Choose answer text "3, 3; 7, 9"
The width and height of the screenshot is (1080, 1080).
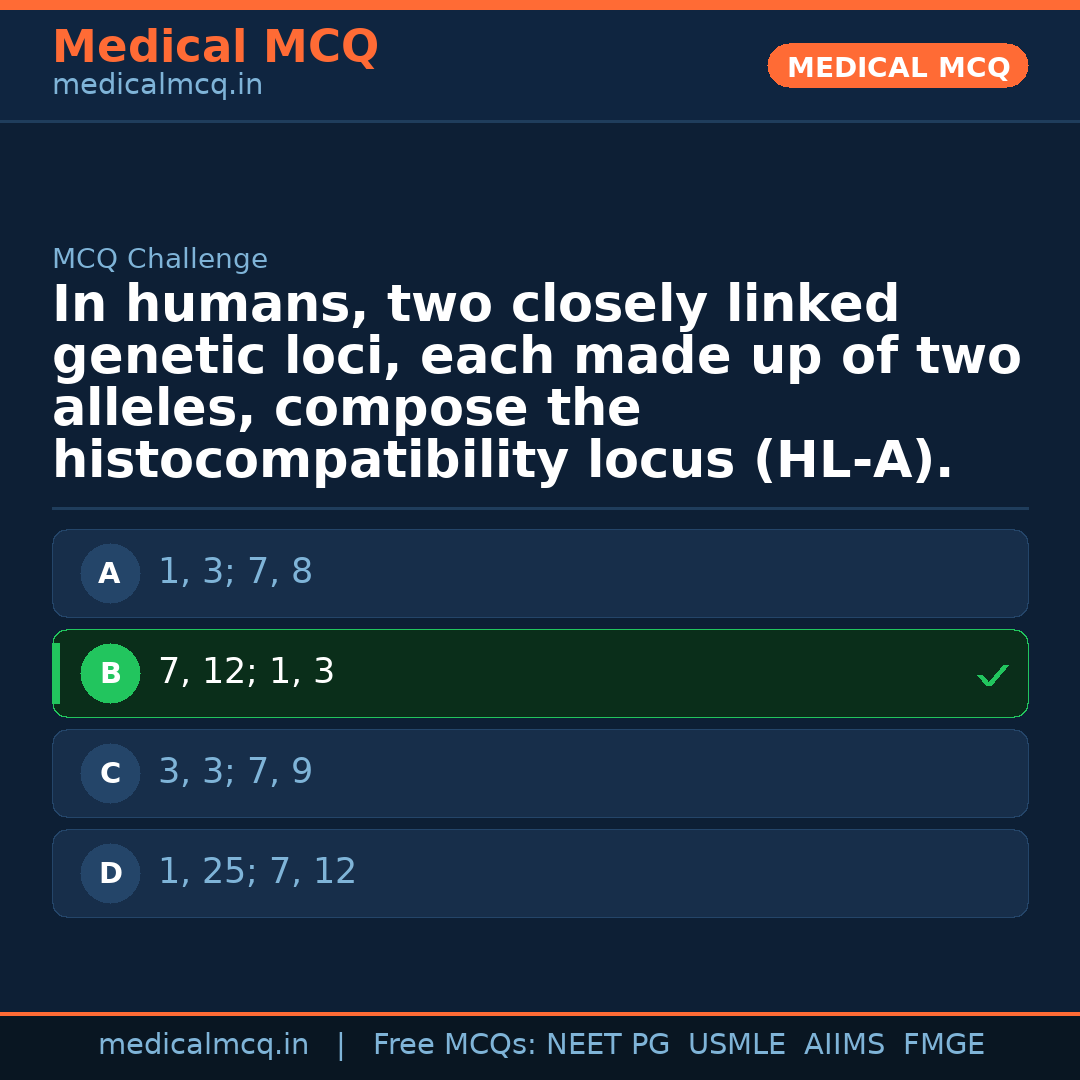tap(235, 773)
